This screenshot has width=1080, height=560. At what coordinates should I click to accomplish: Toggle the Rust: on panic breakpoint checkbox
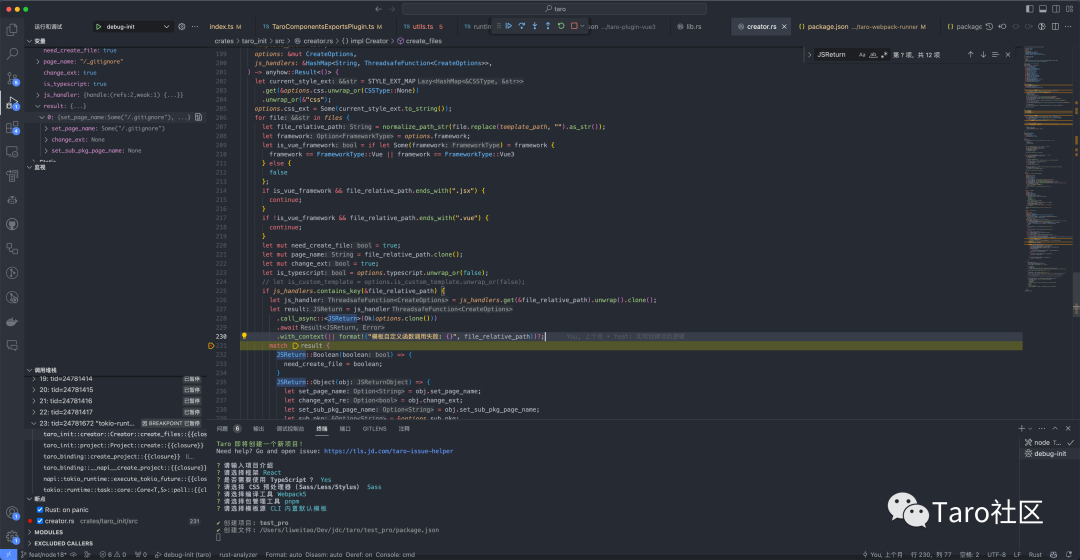click(40, 510)
